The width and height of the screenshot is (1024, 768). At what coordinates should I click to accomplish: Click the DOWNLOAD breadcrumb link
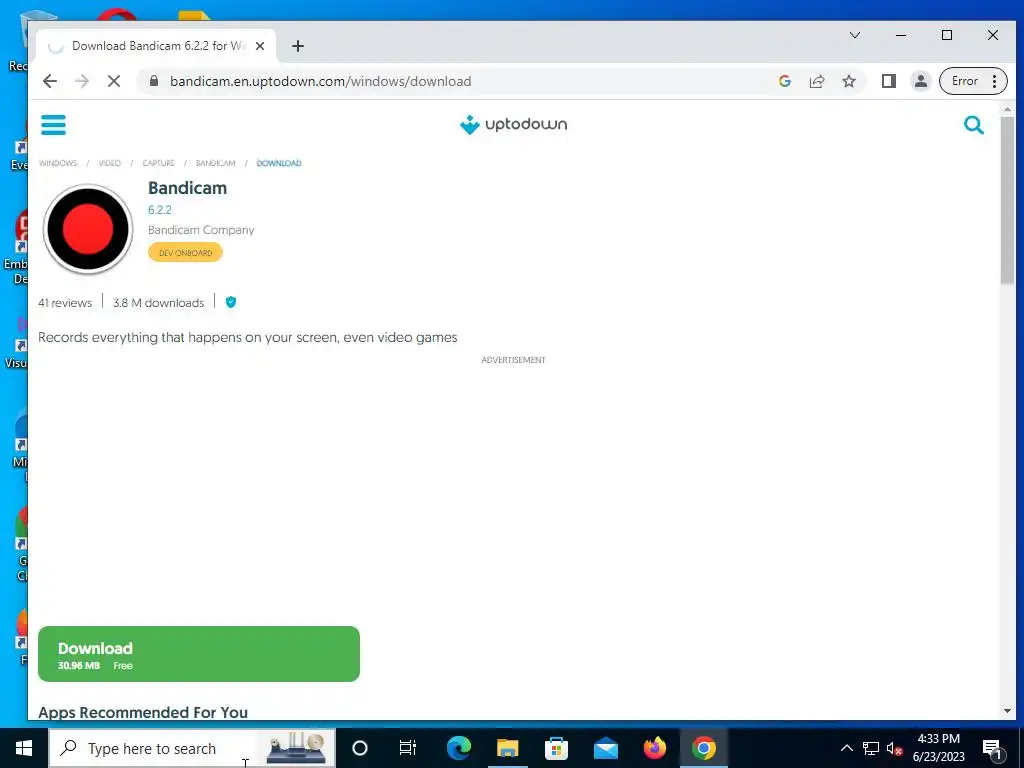tap(279, 163)
